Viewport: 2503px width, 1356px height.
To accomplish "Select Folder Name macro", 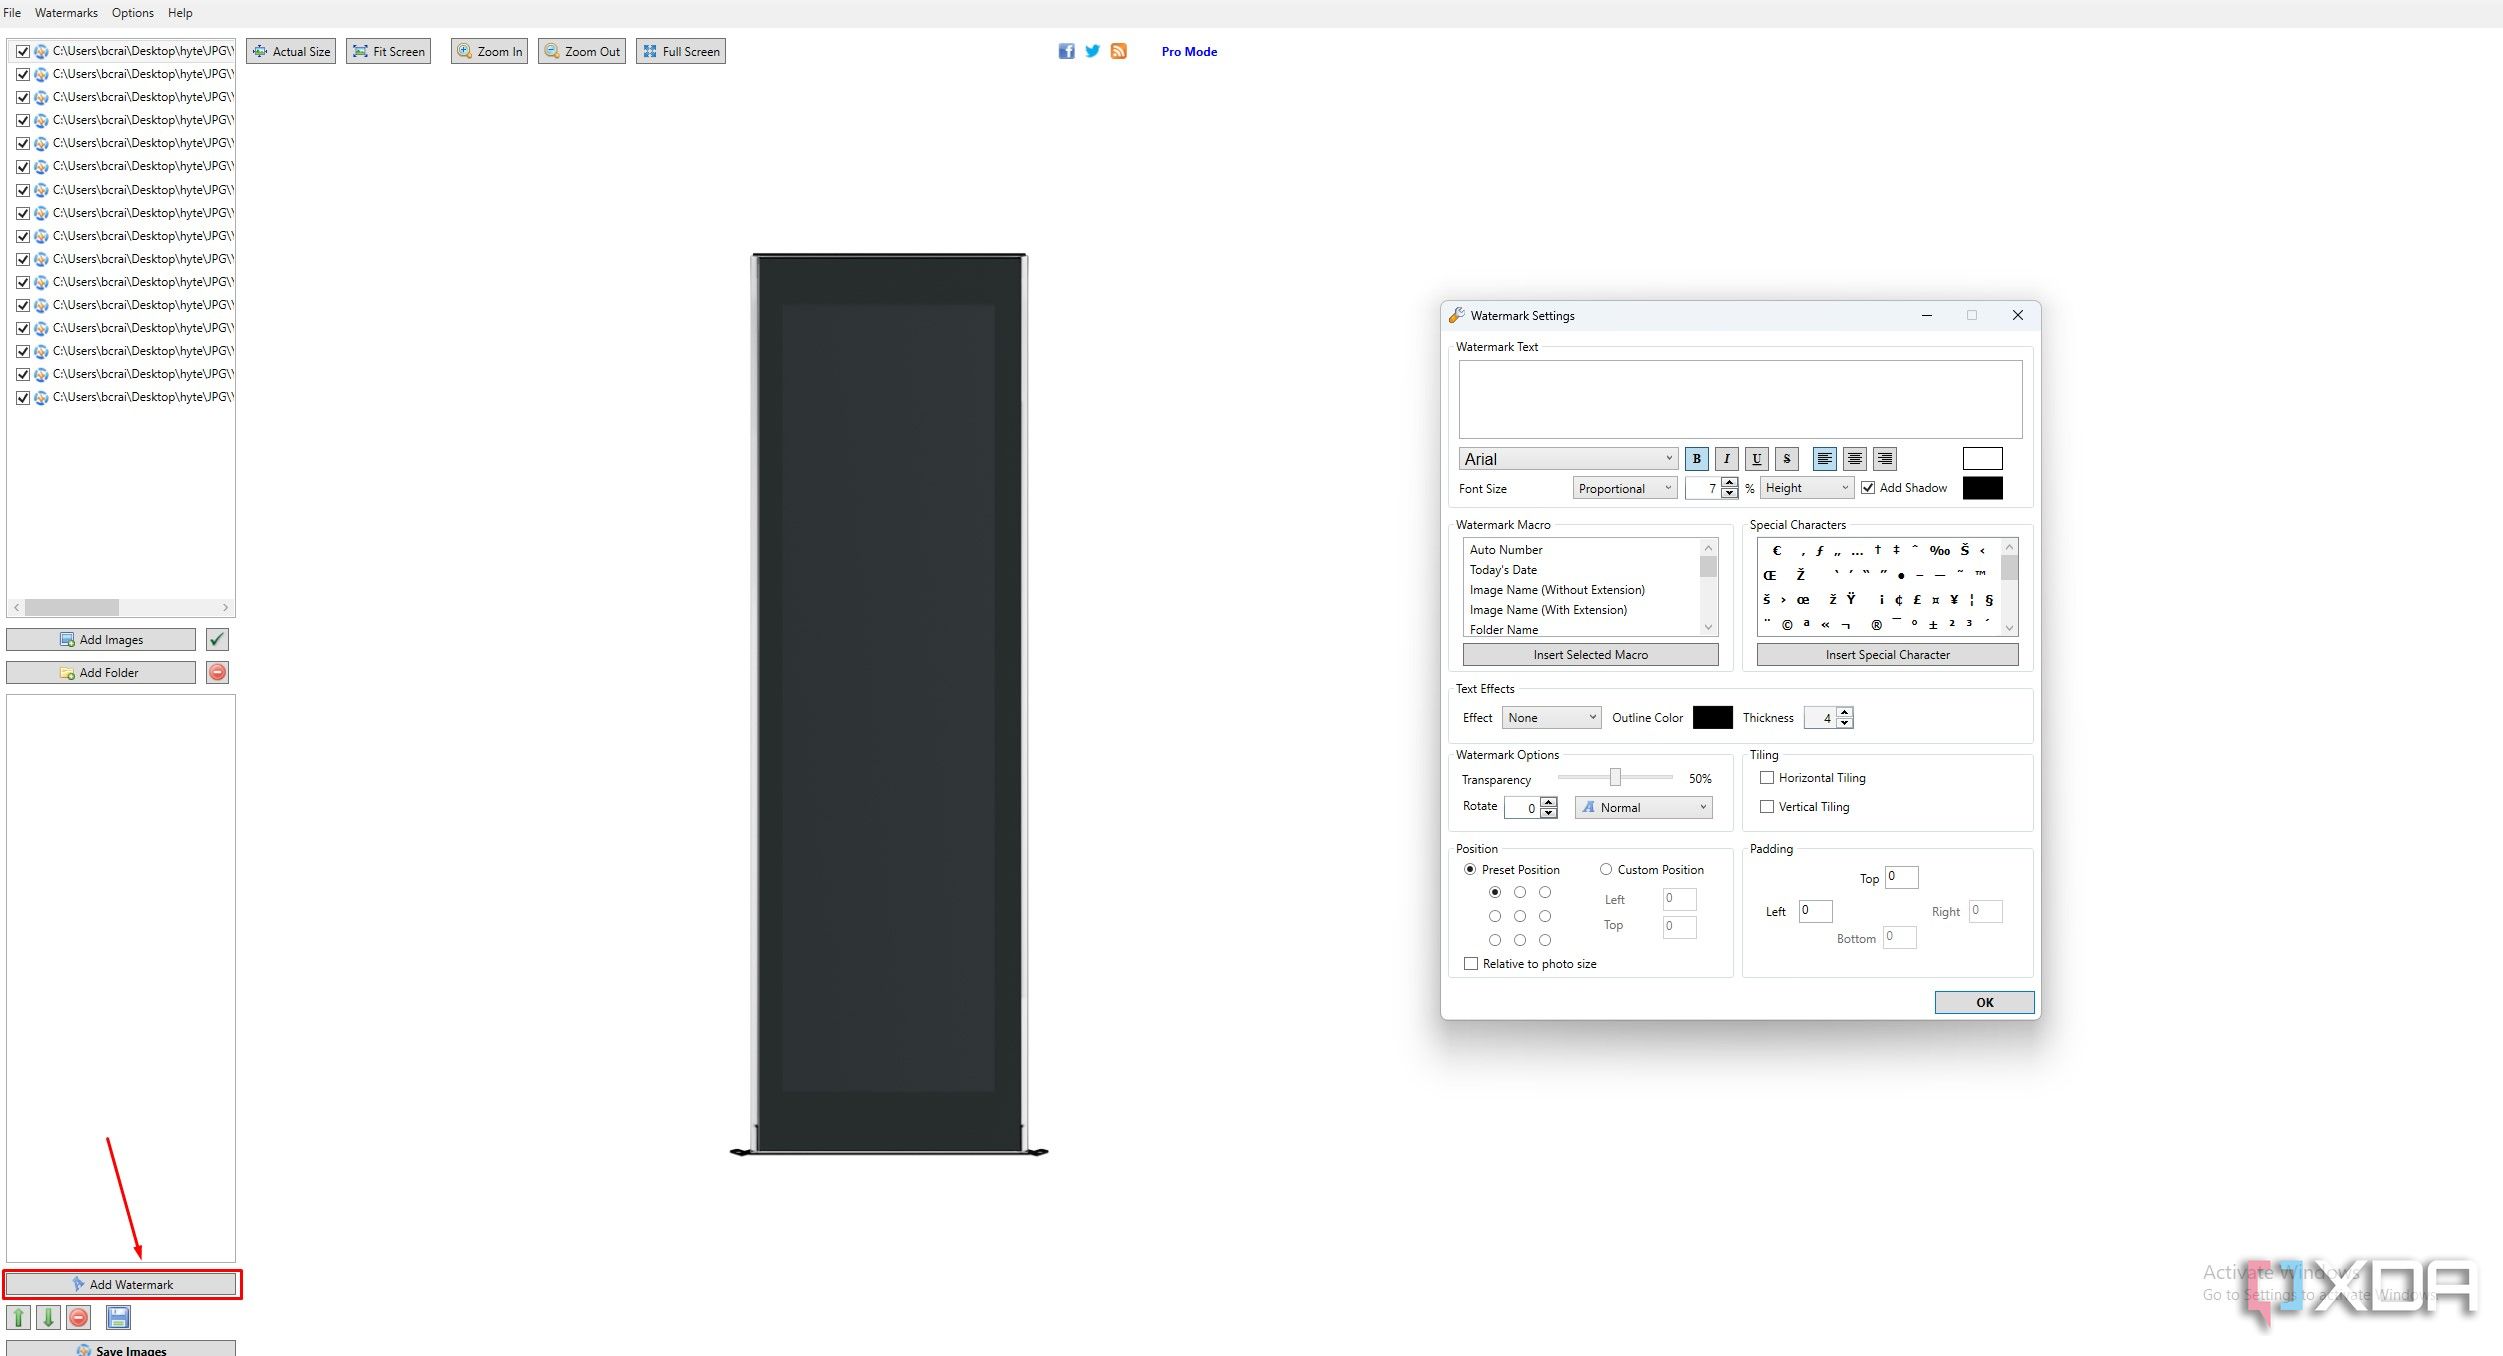I will (1504, 629).
